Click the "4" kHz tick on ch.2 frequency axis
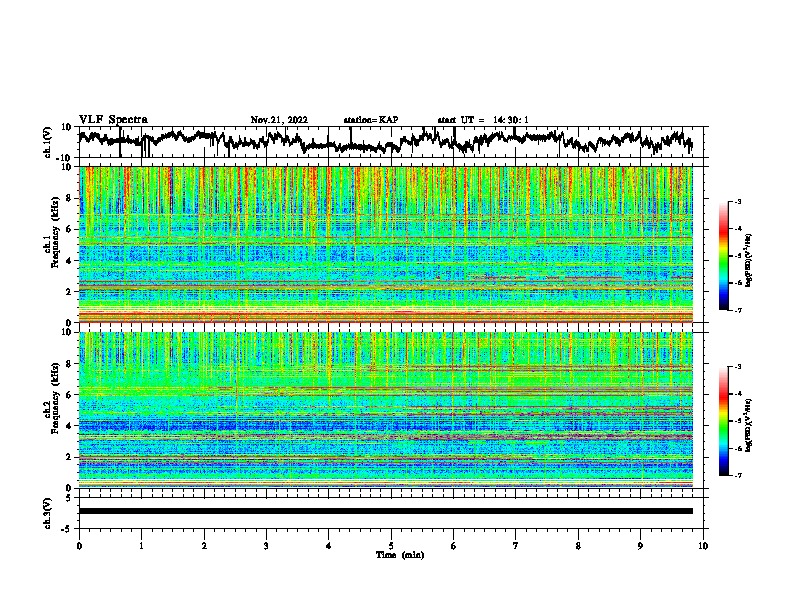792x612 pixels. tap(71, 426)
